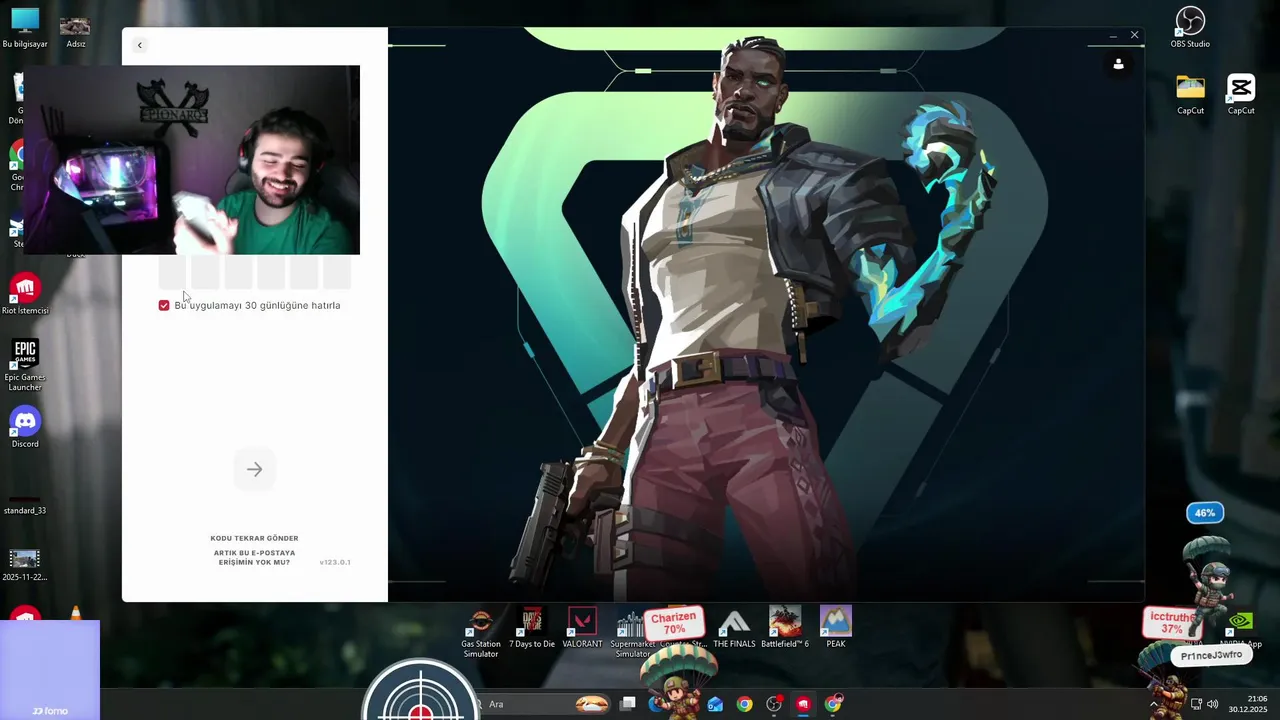Select the CapCut app shortcut with white logo

[x=1241, y=95]
